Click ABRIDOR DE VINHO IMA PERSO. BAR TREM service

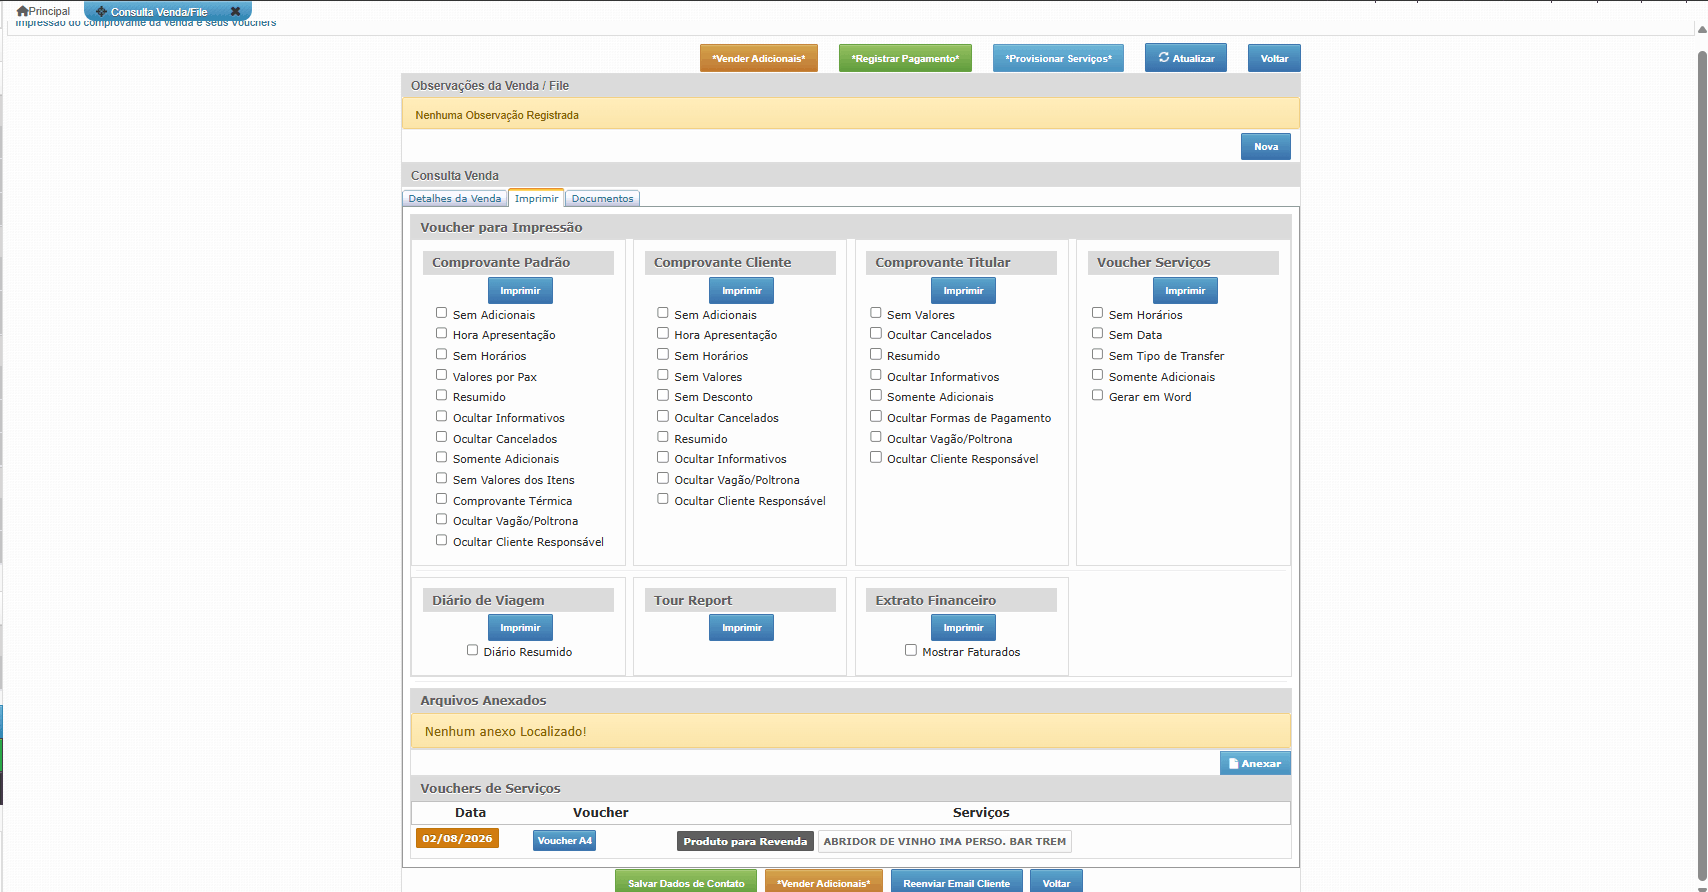945,841
